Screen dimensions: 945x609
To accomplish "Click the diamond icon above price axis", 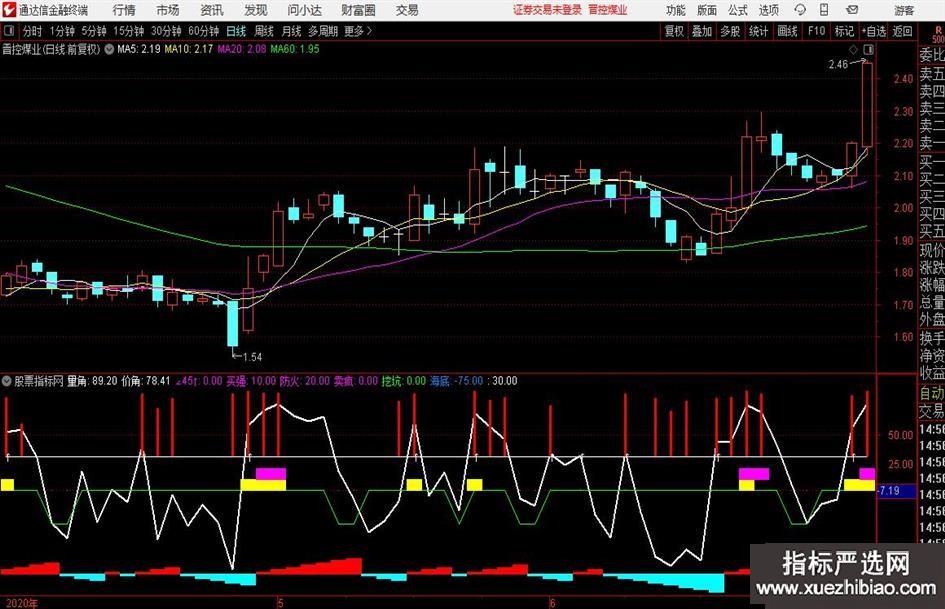I will pos(853,49).
